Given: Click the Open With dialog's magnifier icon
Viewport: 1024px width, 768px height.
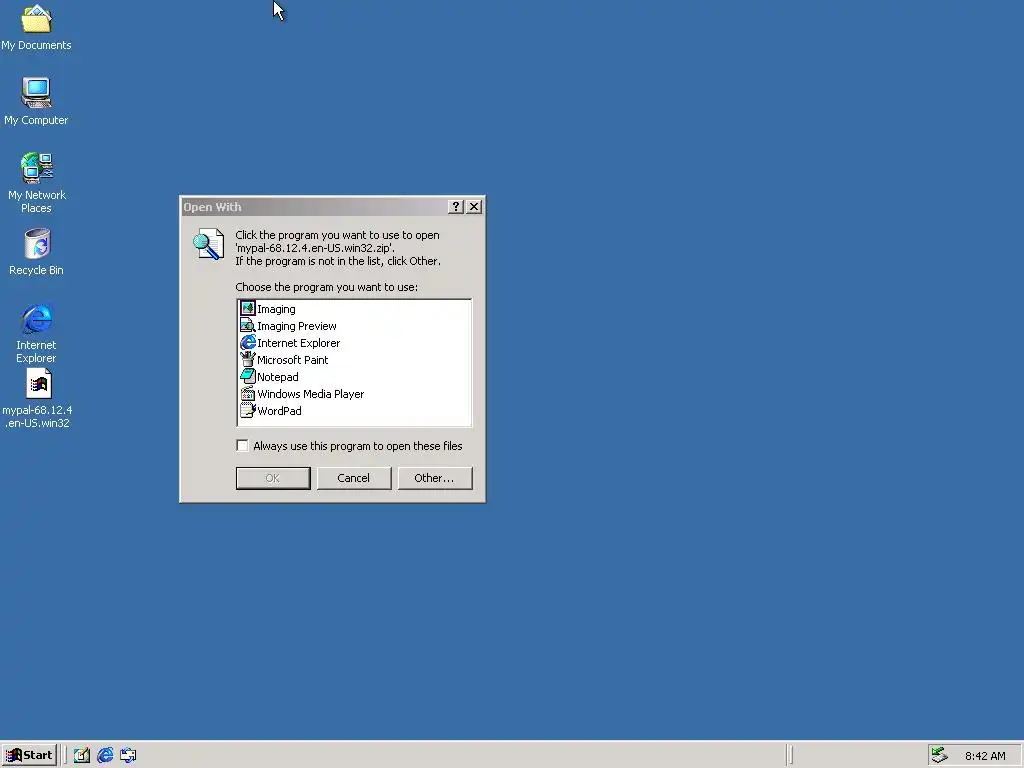Looking at the screenshot, I should [x=208, y=244].
